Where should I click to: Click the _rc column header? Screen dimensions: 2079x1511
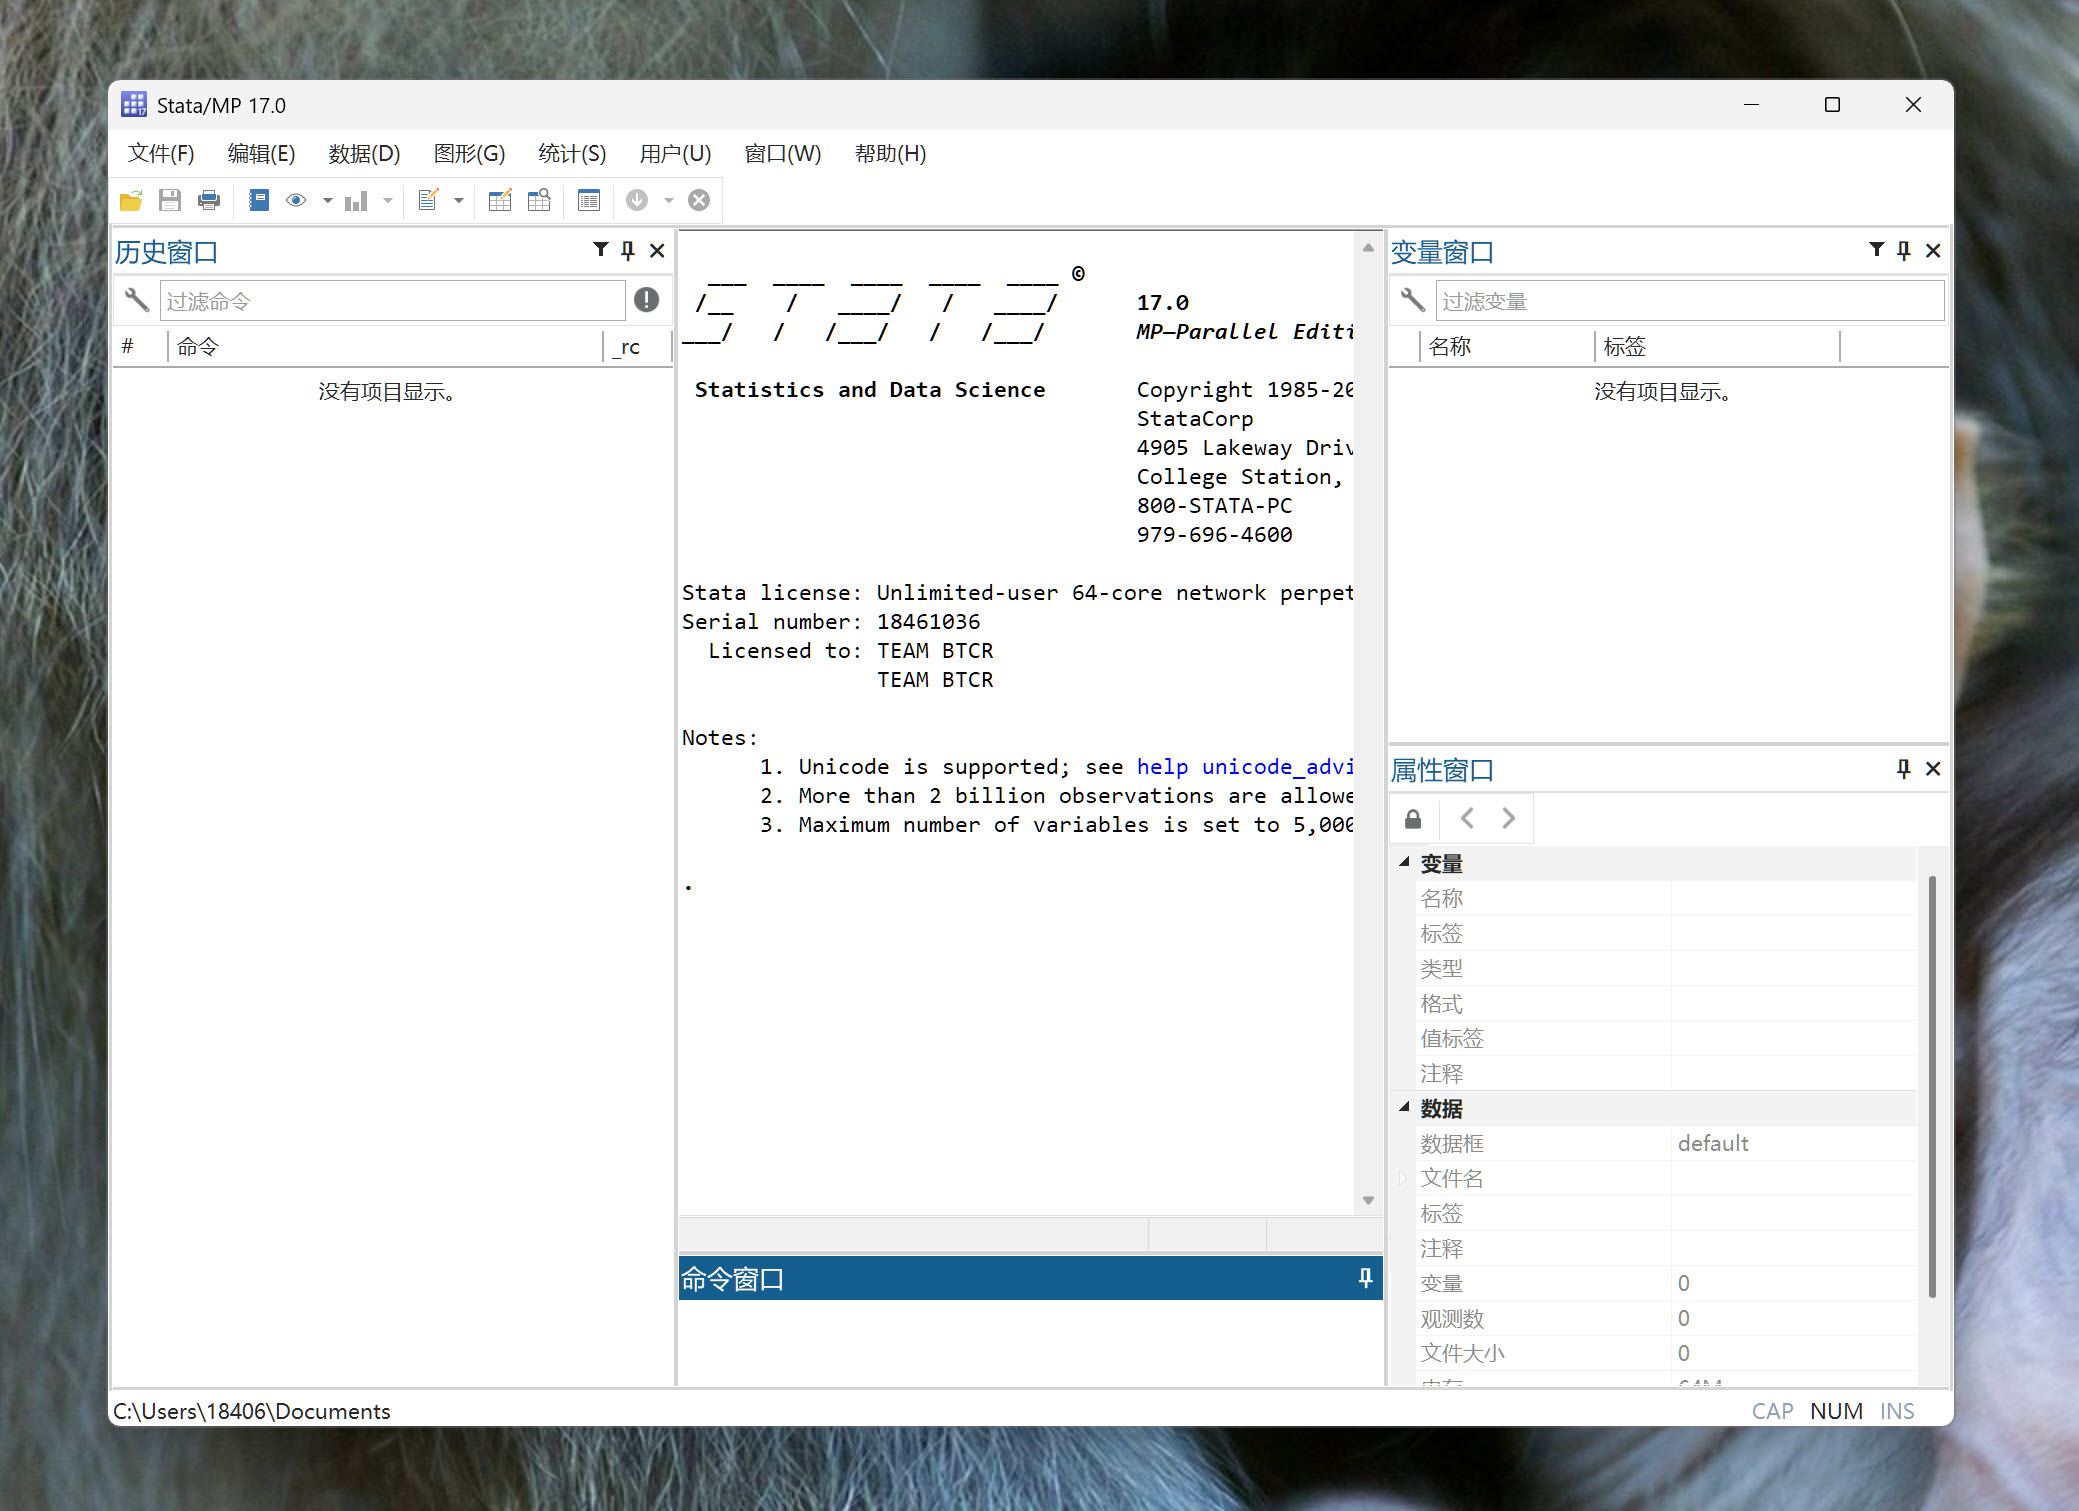(638, 347)
